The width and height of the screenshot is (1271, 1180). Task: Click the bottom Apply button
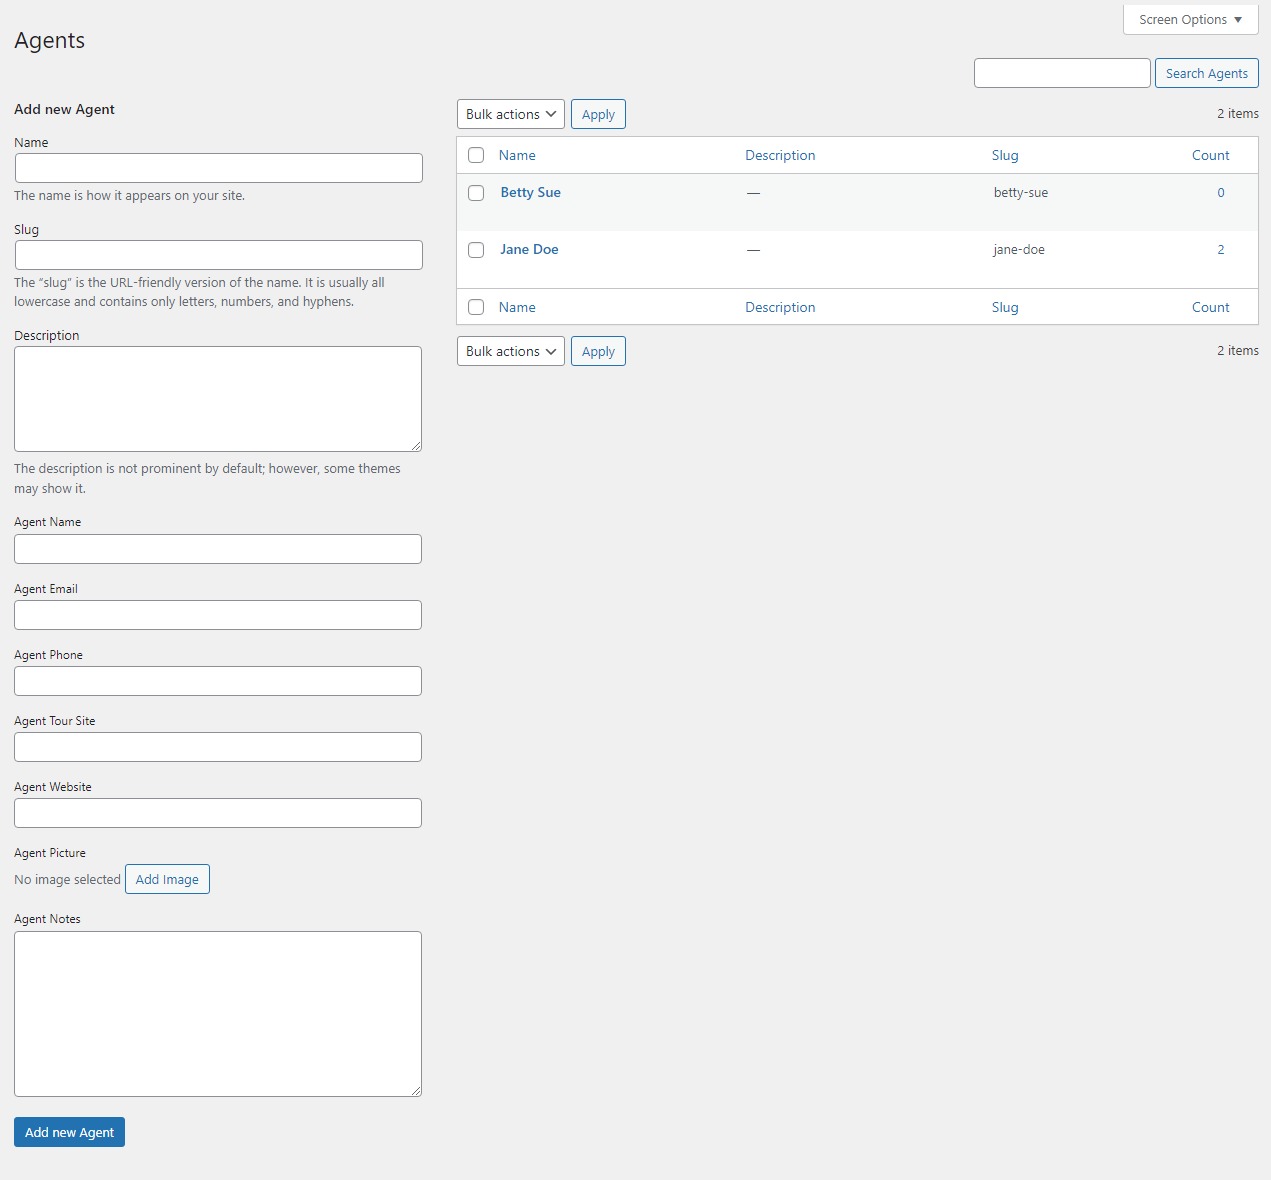(x=598, y=351)
